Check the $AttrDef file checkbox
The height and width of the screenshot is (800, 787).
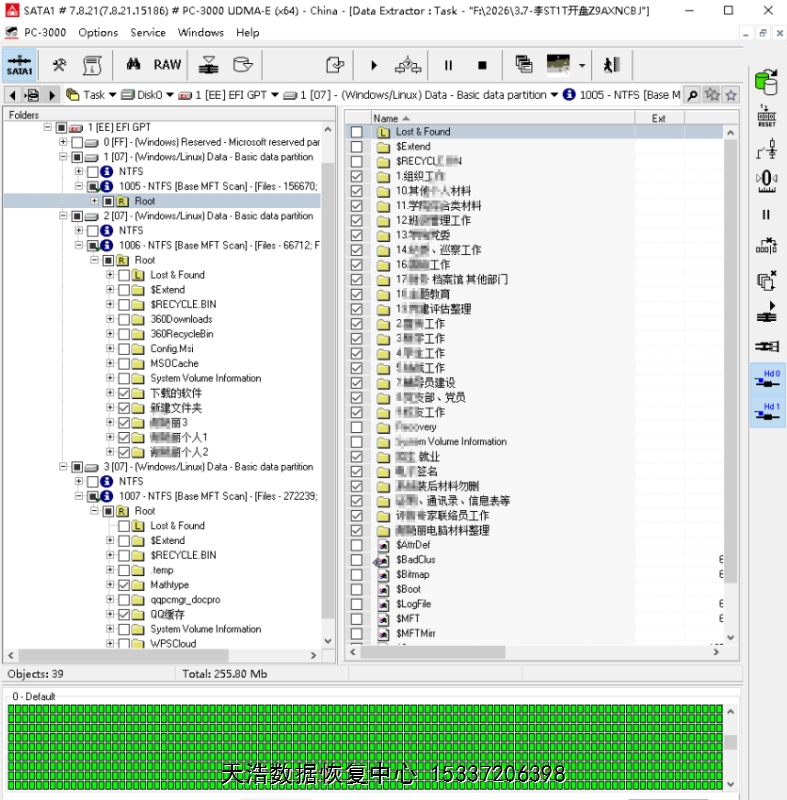pos(357,545)
